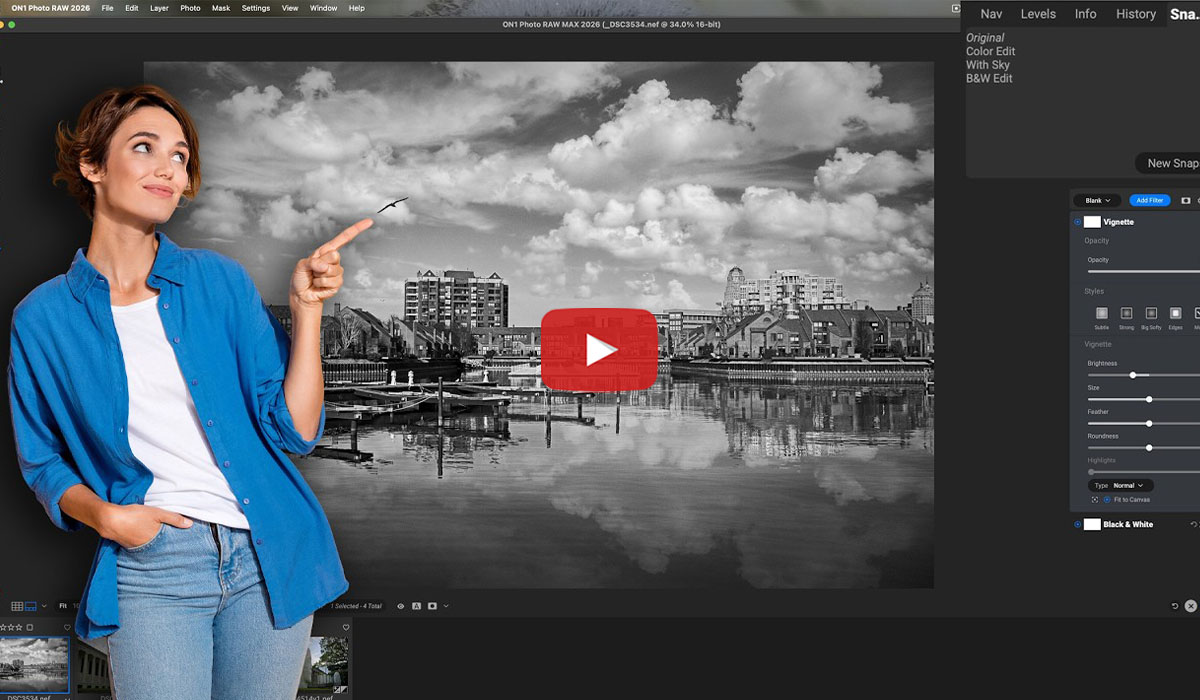Click the mask icon beside Add Filter
Screen dimensions: 1200x700
click(x=1186, y=200)
